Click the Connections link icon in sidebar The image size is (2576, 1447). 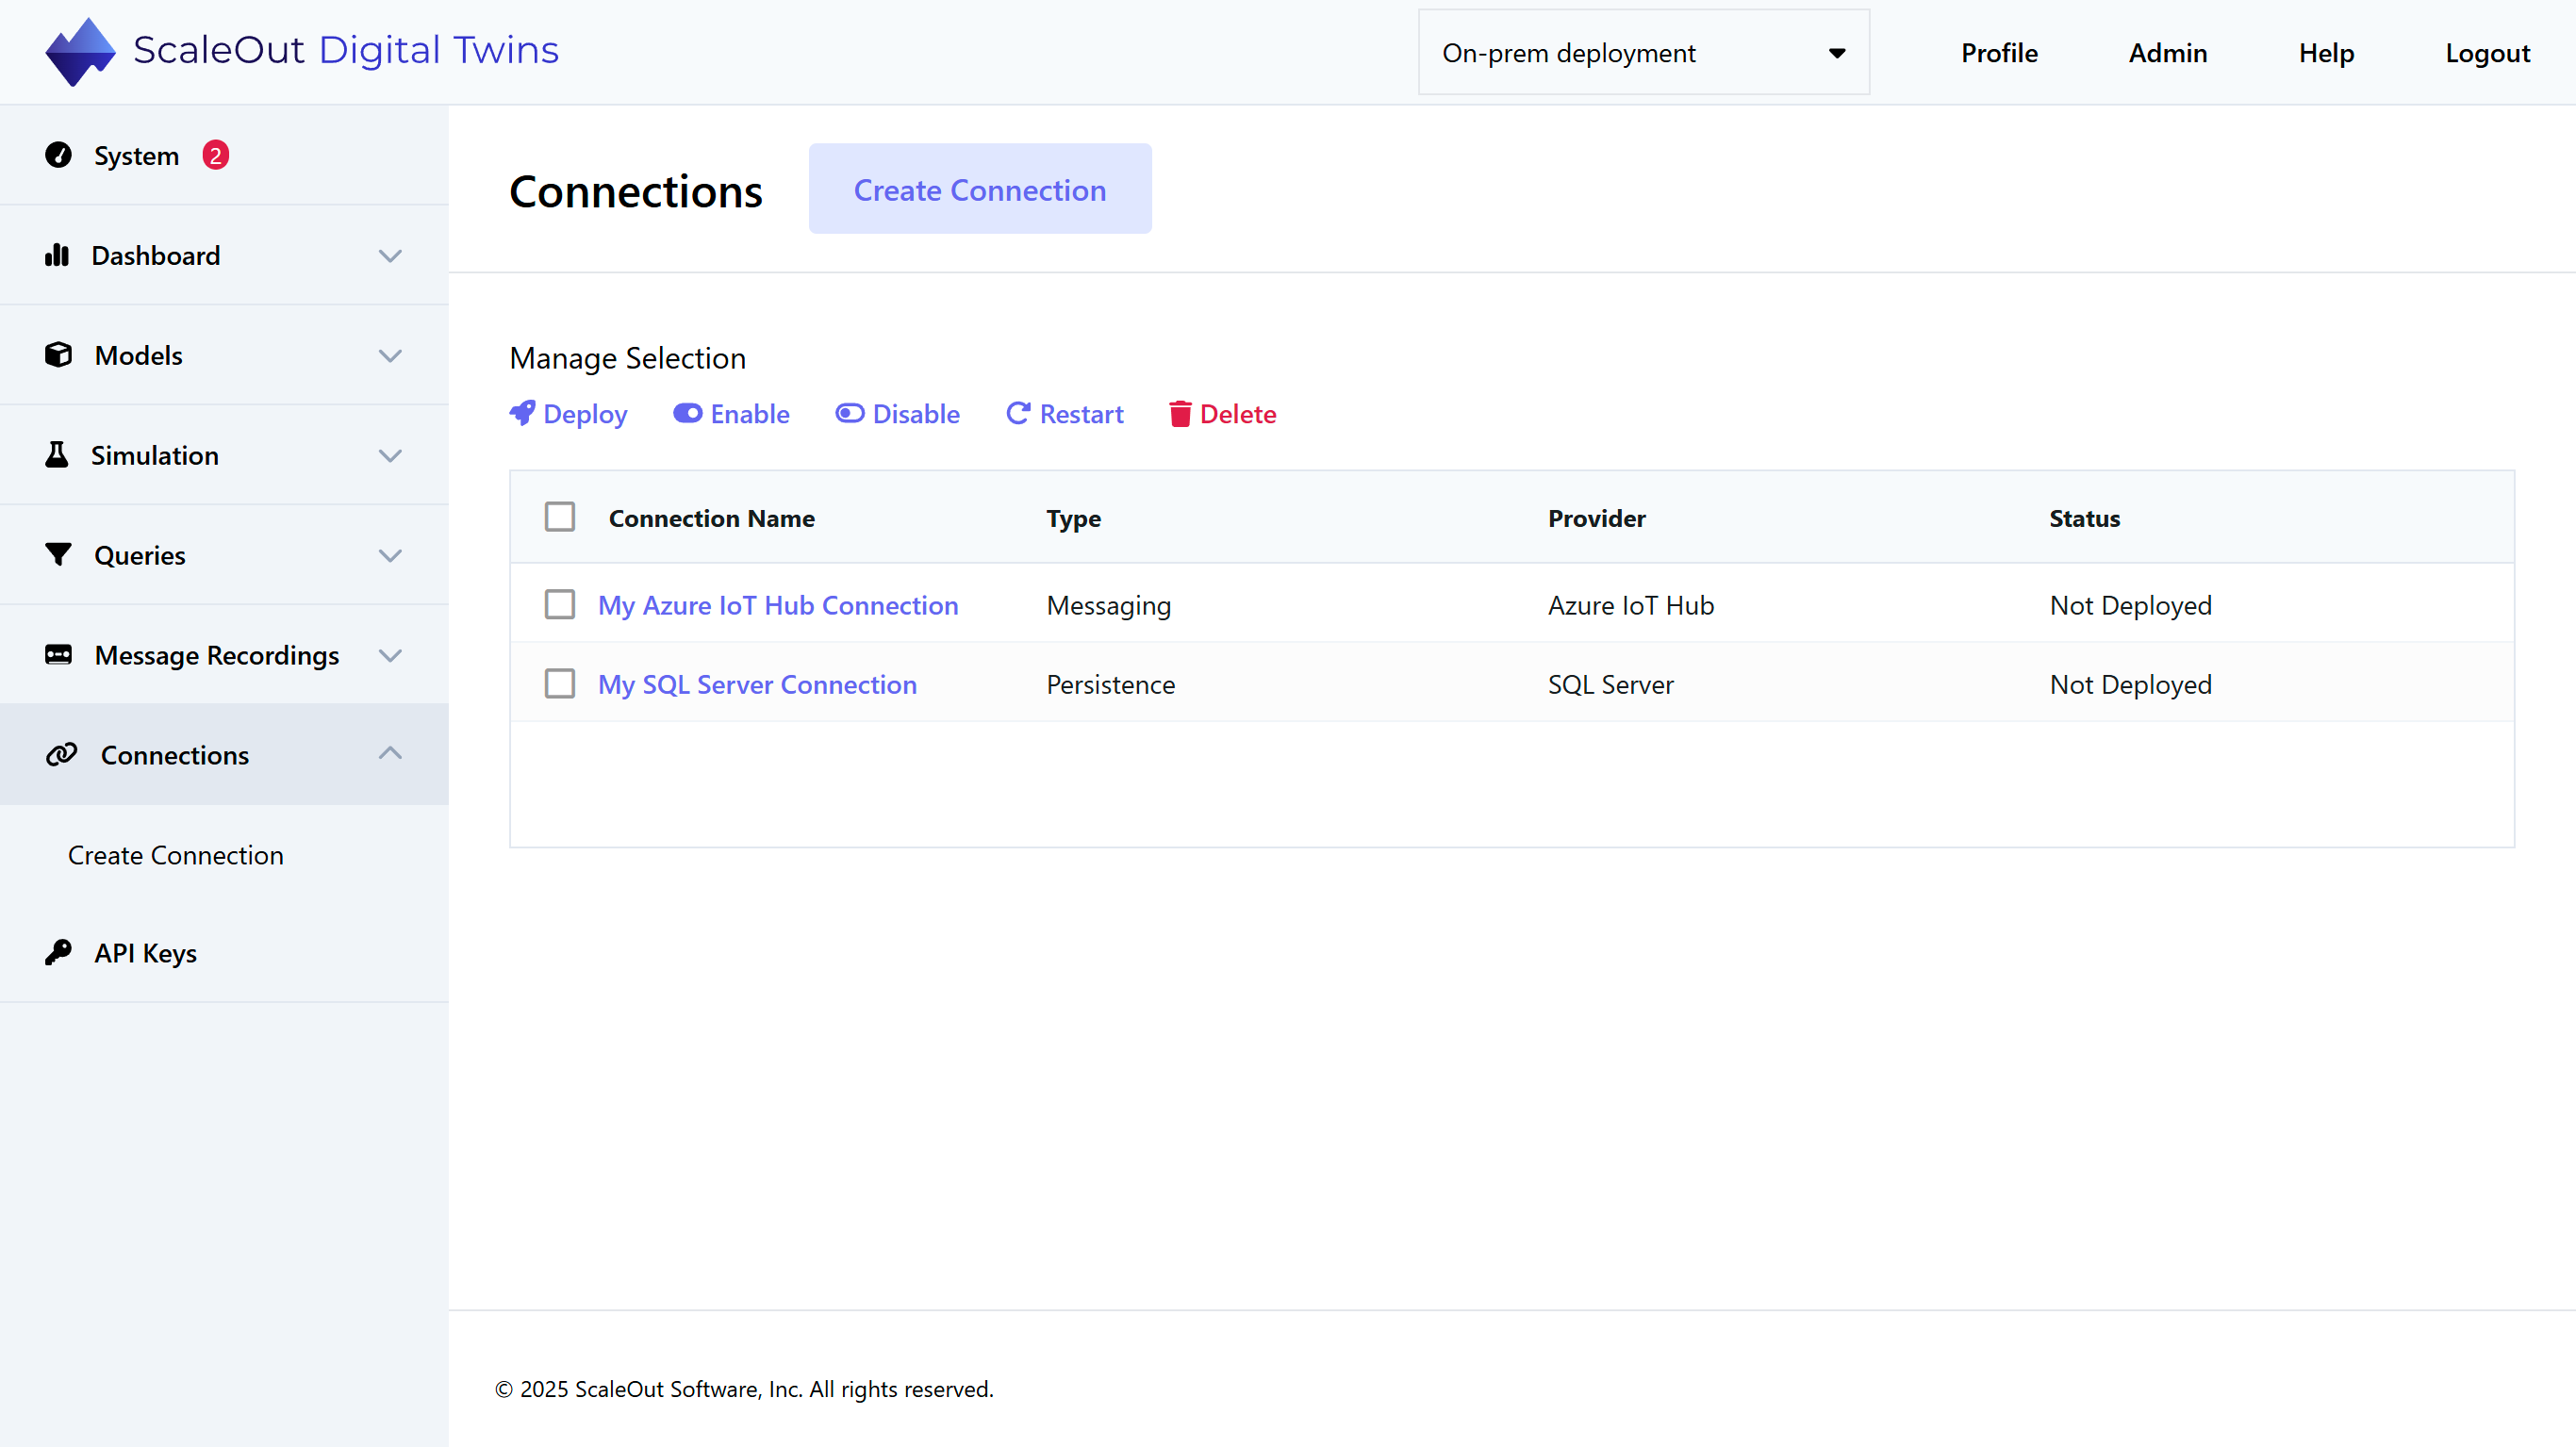click(x=61, y=754)
